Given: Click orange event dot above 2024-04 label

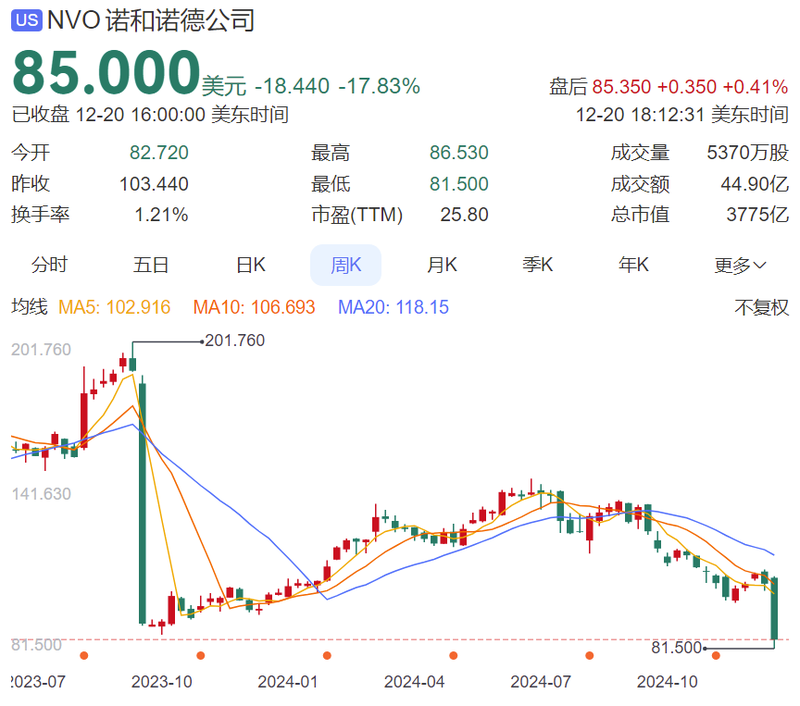Looking at the screenshot, I should (x=454, y=656).
